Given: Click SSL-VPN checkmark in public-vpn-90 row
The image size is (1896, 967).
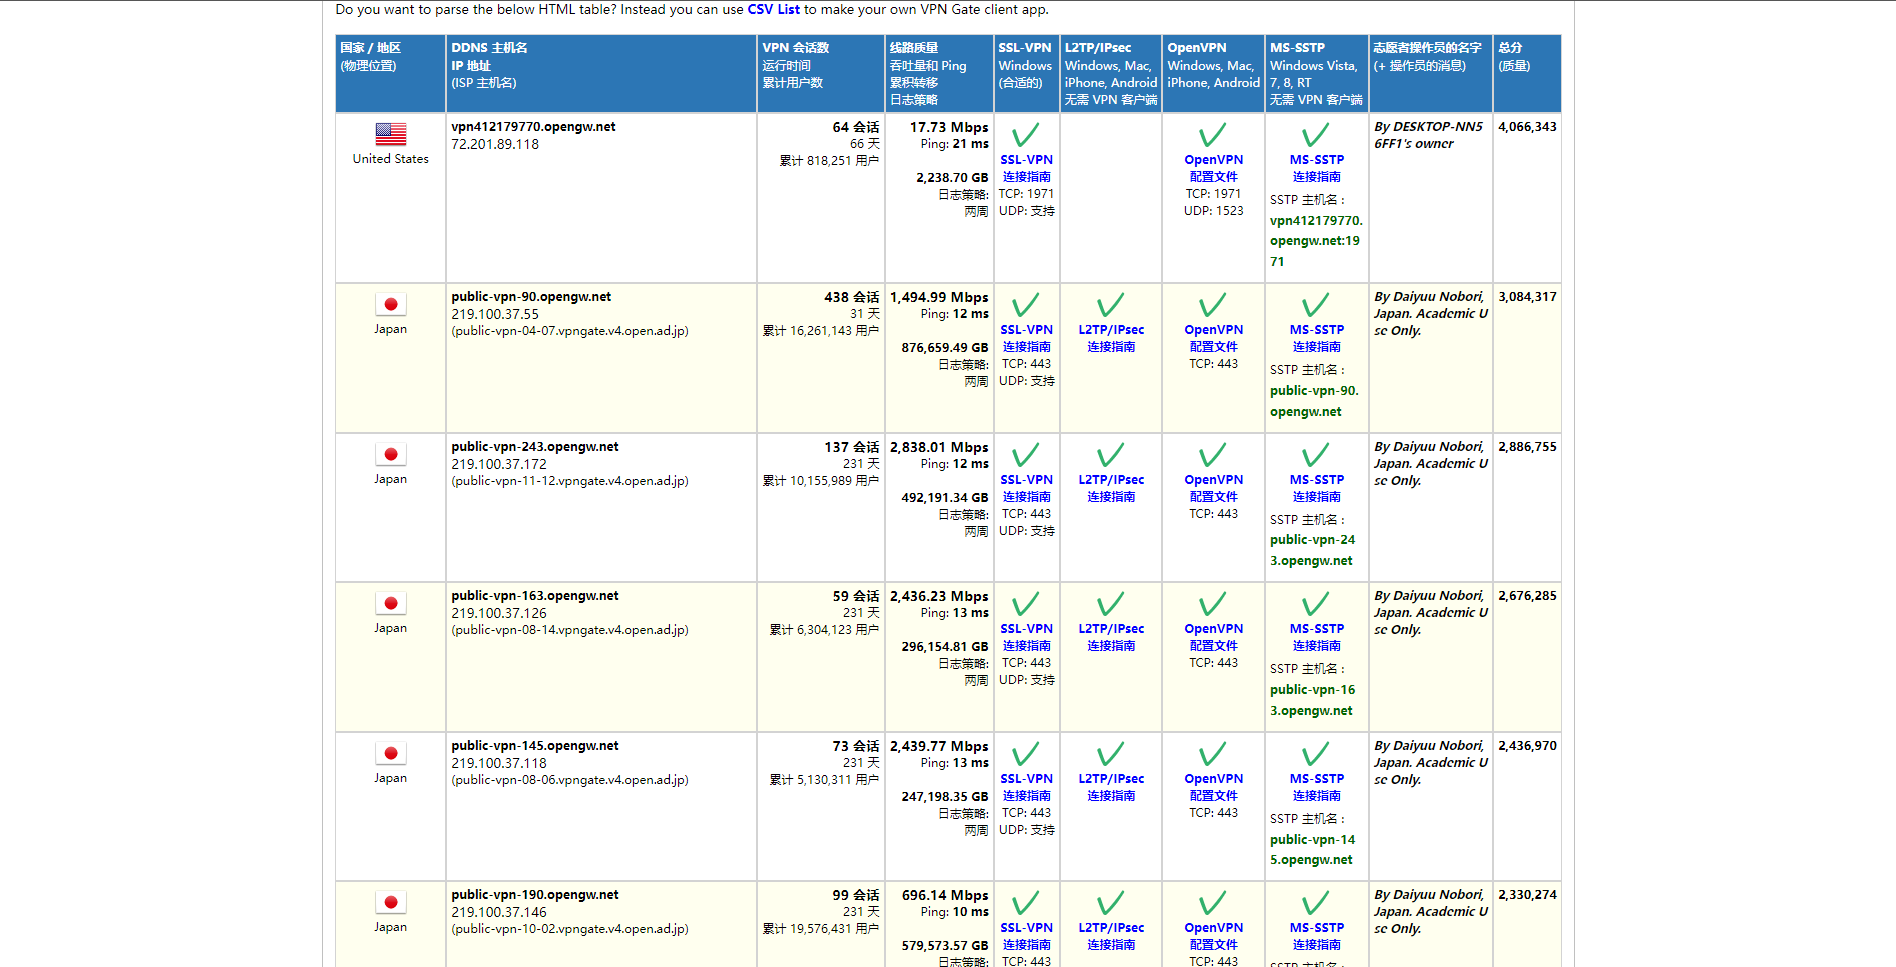Looking at the screenshot, I should (x=1026, y=305).
